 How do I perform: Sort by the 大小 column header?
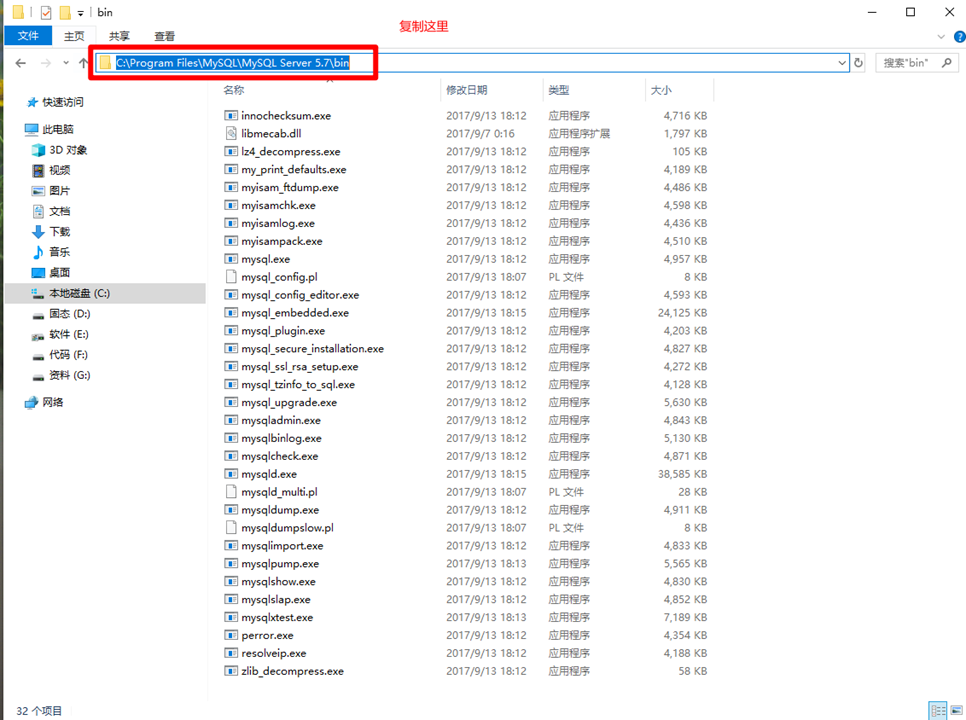point(661,90)
